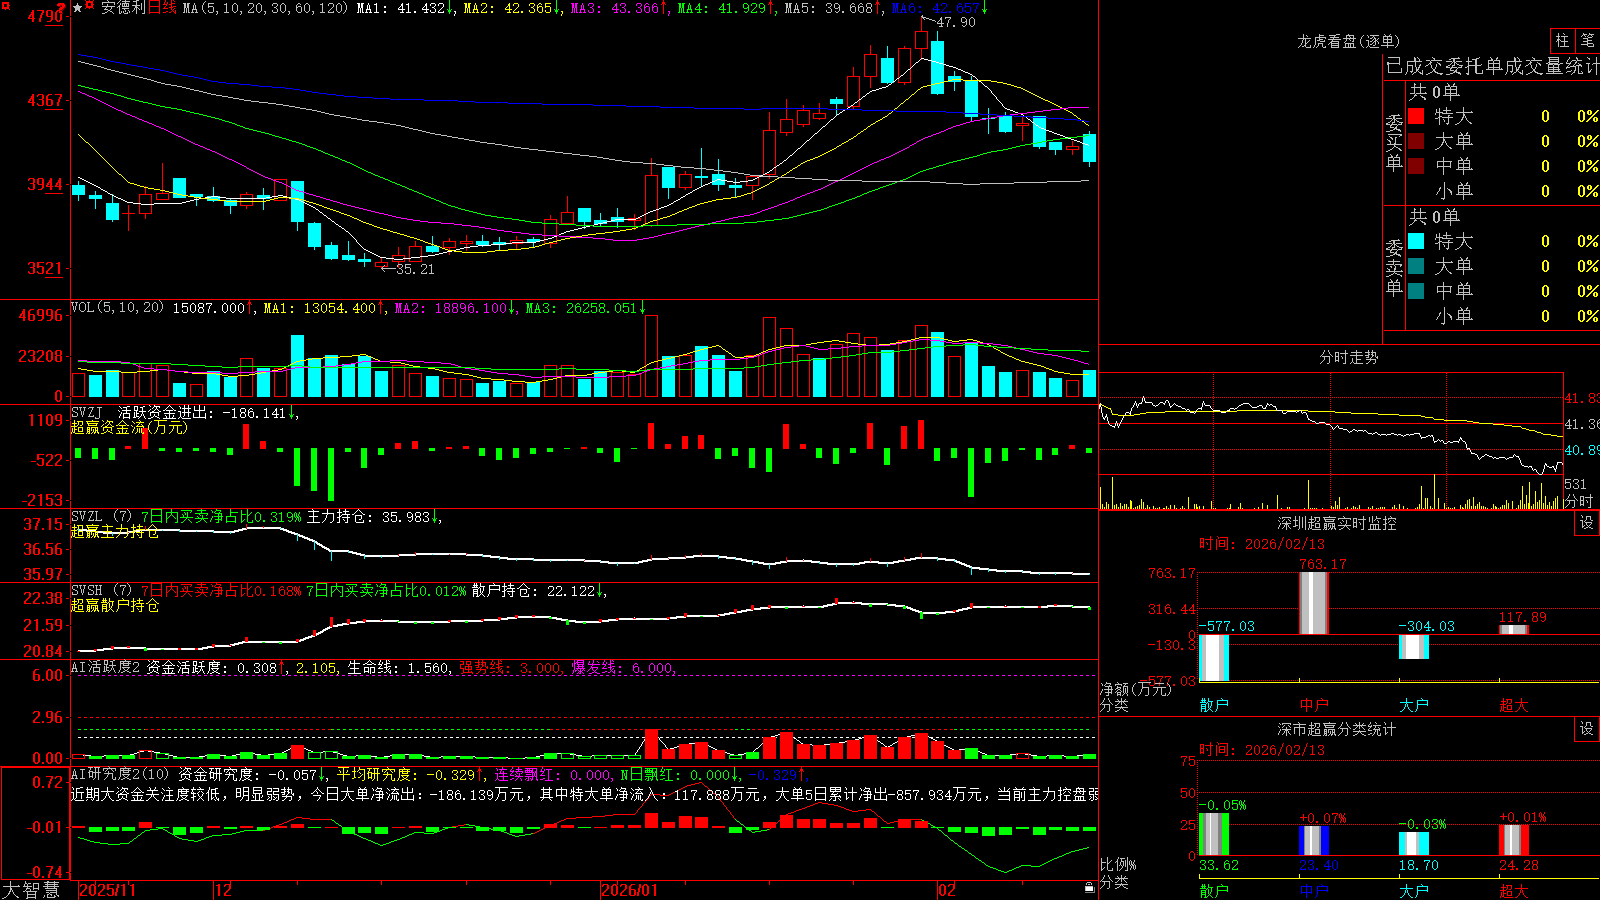1600x900 pixels.
Task: Click the 超赢主力持仓 label
Action: (x=115, y=531)
